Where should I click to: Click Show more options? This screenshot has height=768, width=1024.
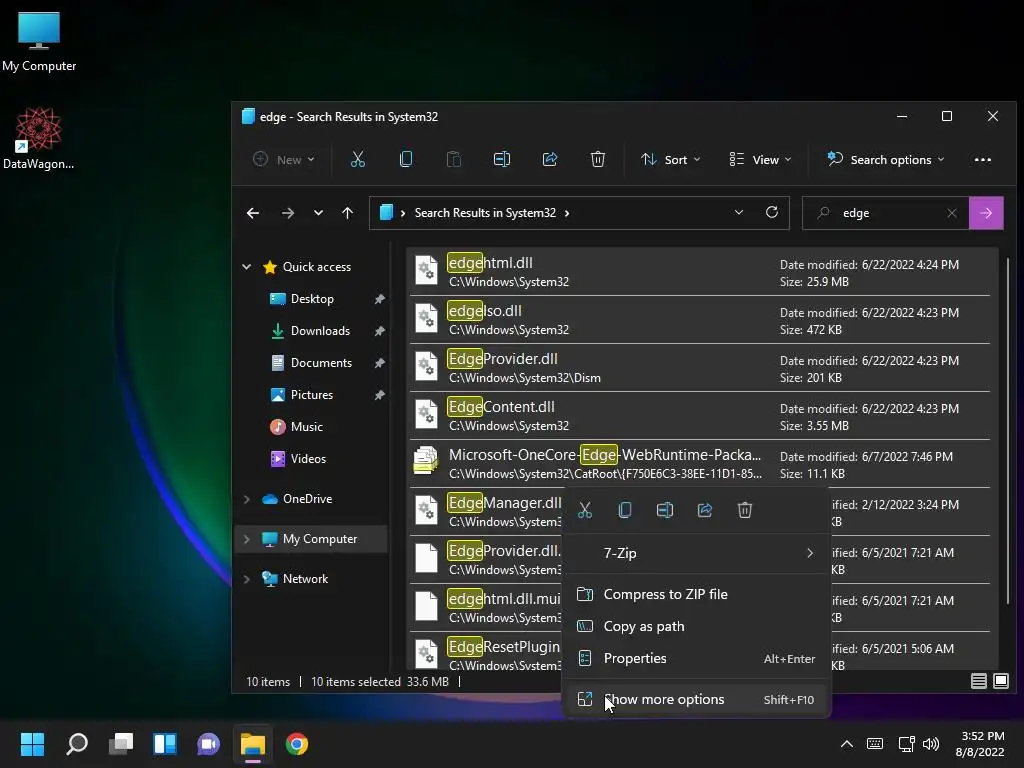pos(697,699)
